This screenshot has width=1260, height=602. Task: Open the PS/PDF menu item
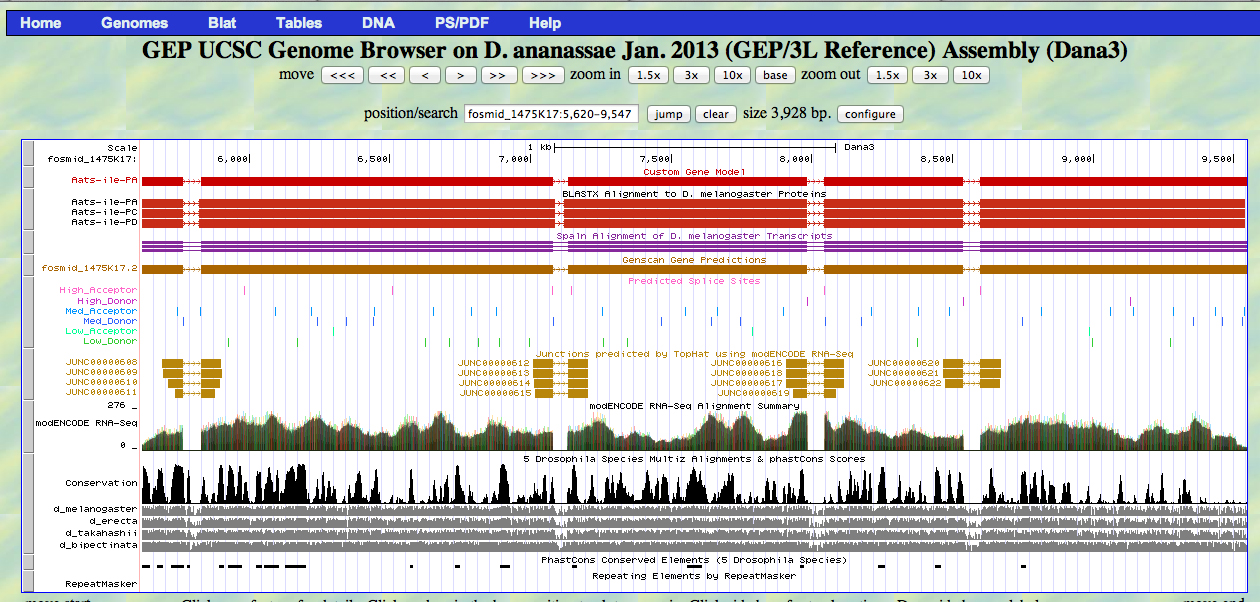coord(462,23)
